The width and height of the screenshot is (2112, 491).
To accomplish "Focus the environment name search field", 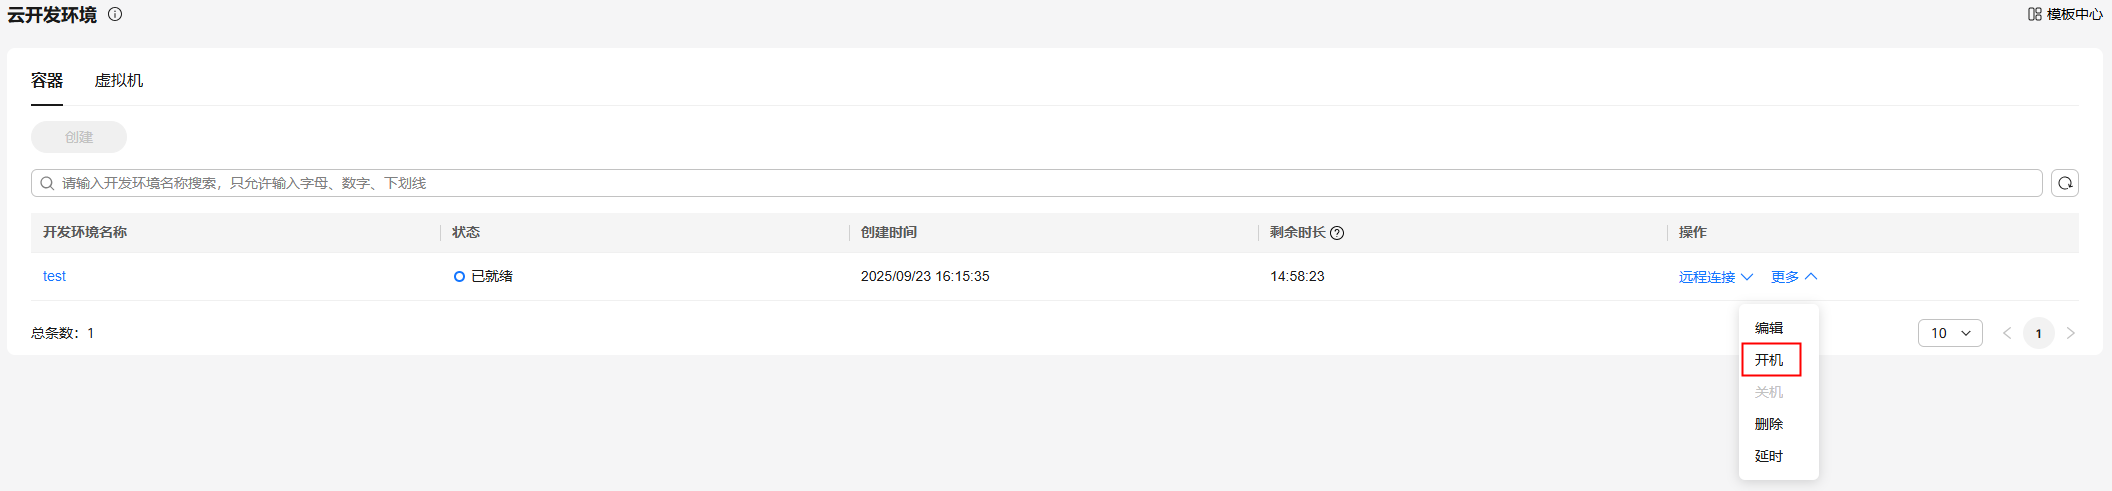I will (x=1036, y=183).
